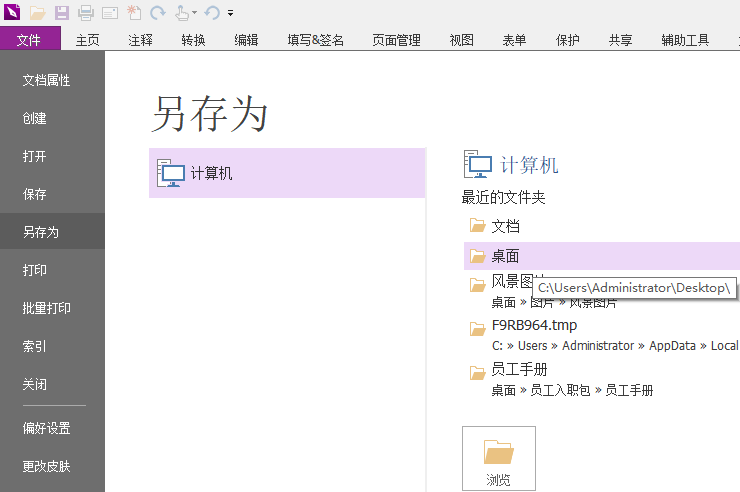
Task: Switch to the 主页 tab
Action: point(88,40)
